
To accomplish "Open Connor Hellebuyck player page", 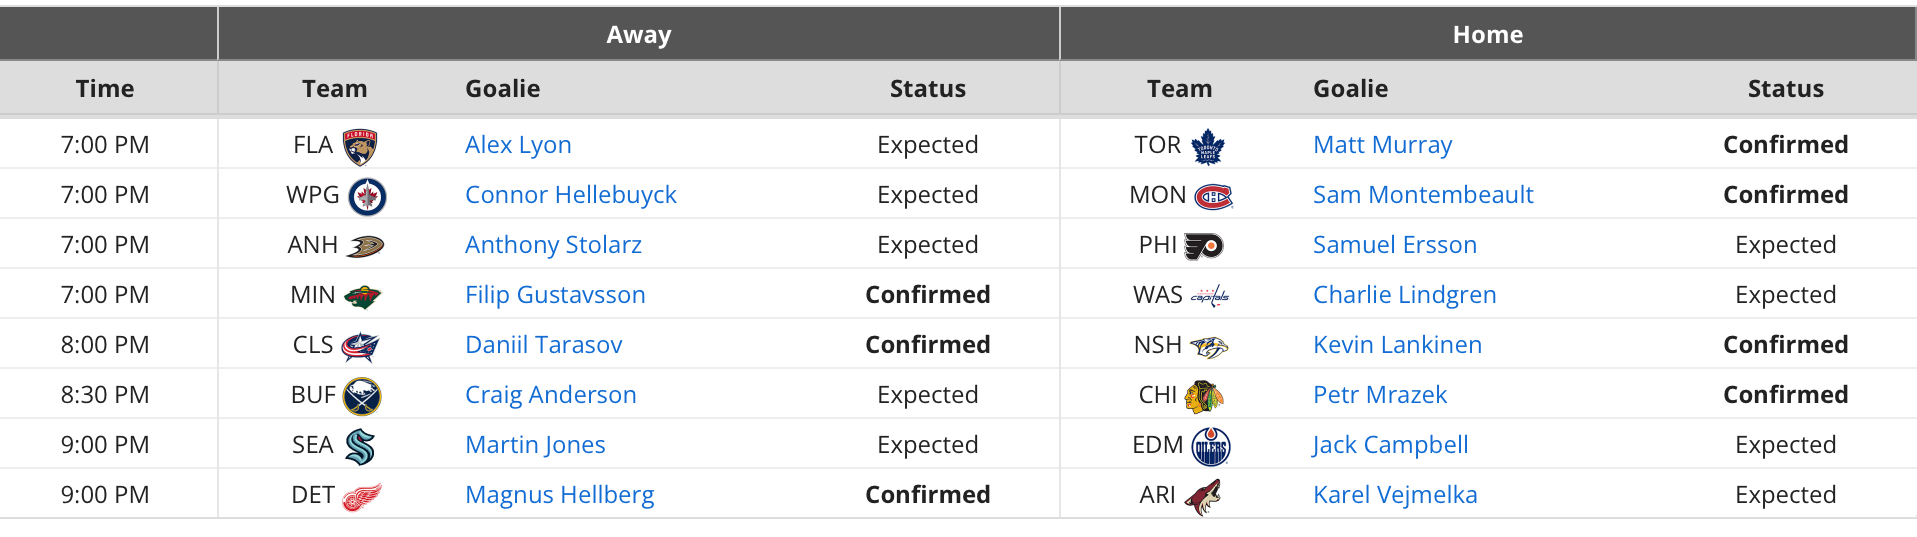I will (571, 195).
